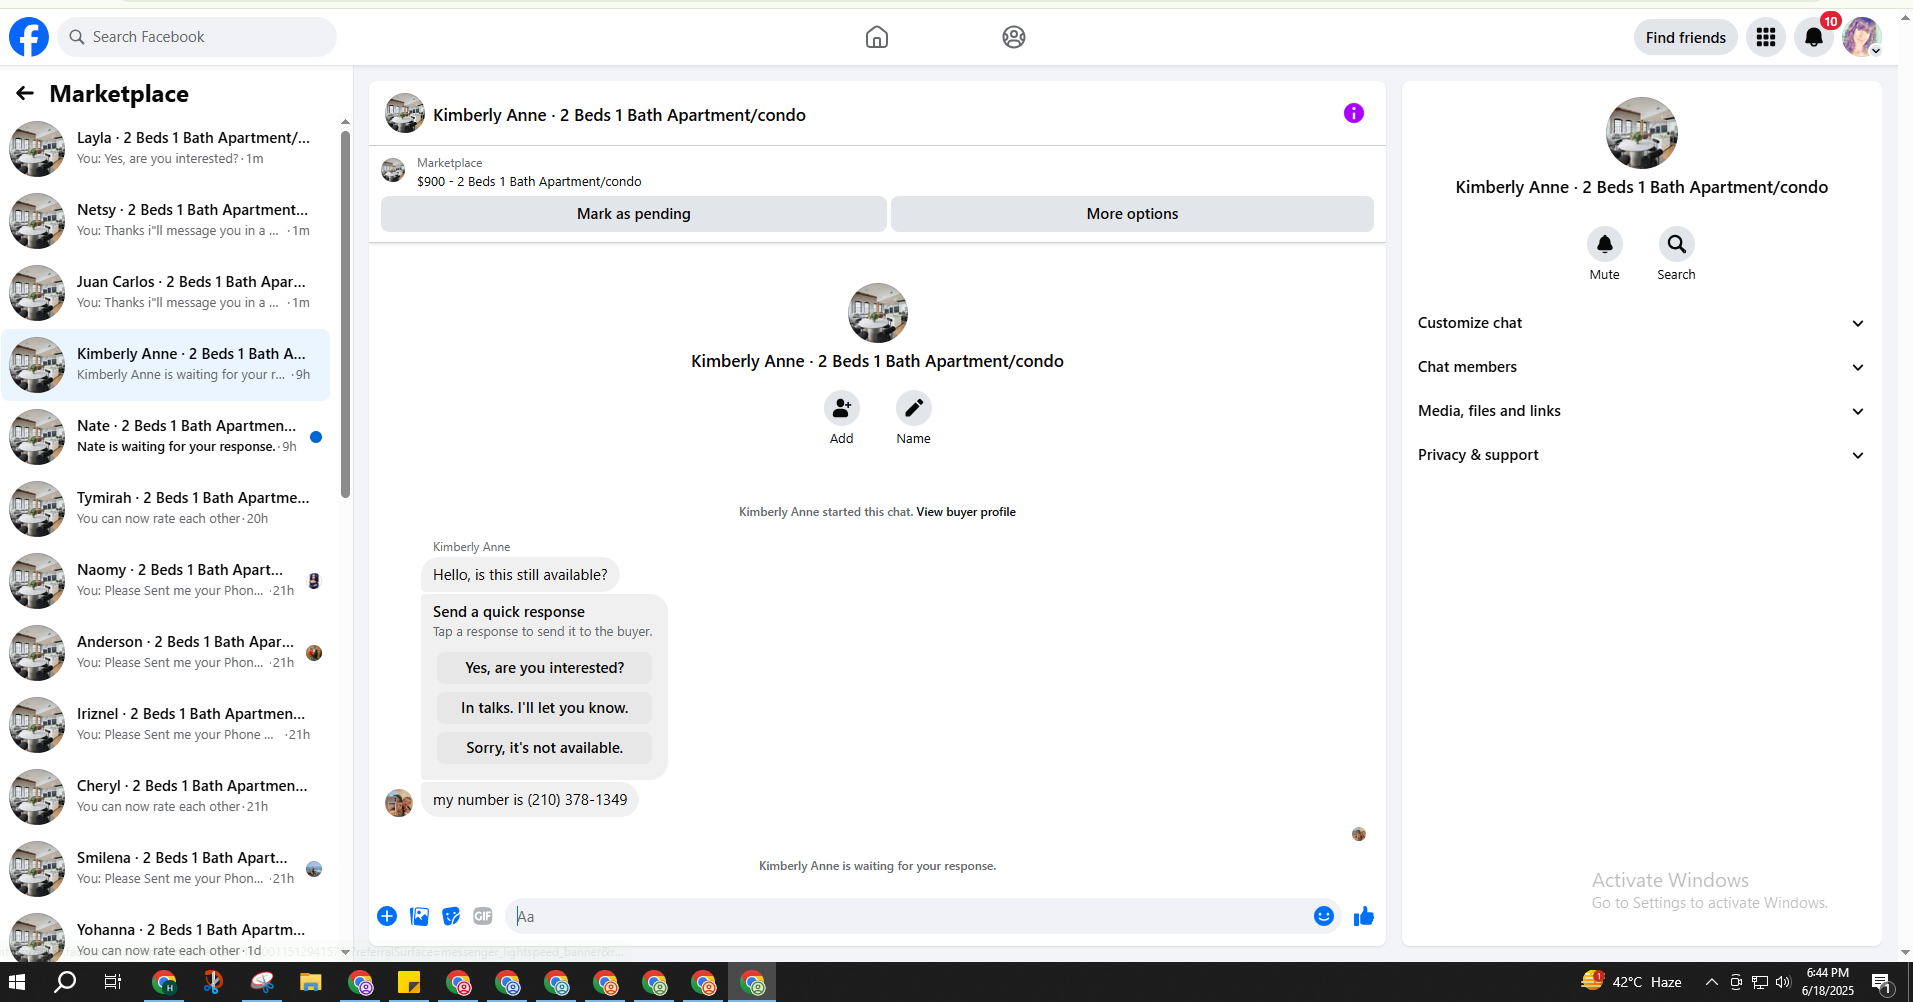The width and height of the screenshot is (1913, 1002).
Task: Open Cheryl conversation
Action: pyautogui.click(x=166, y=797)
